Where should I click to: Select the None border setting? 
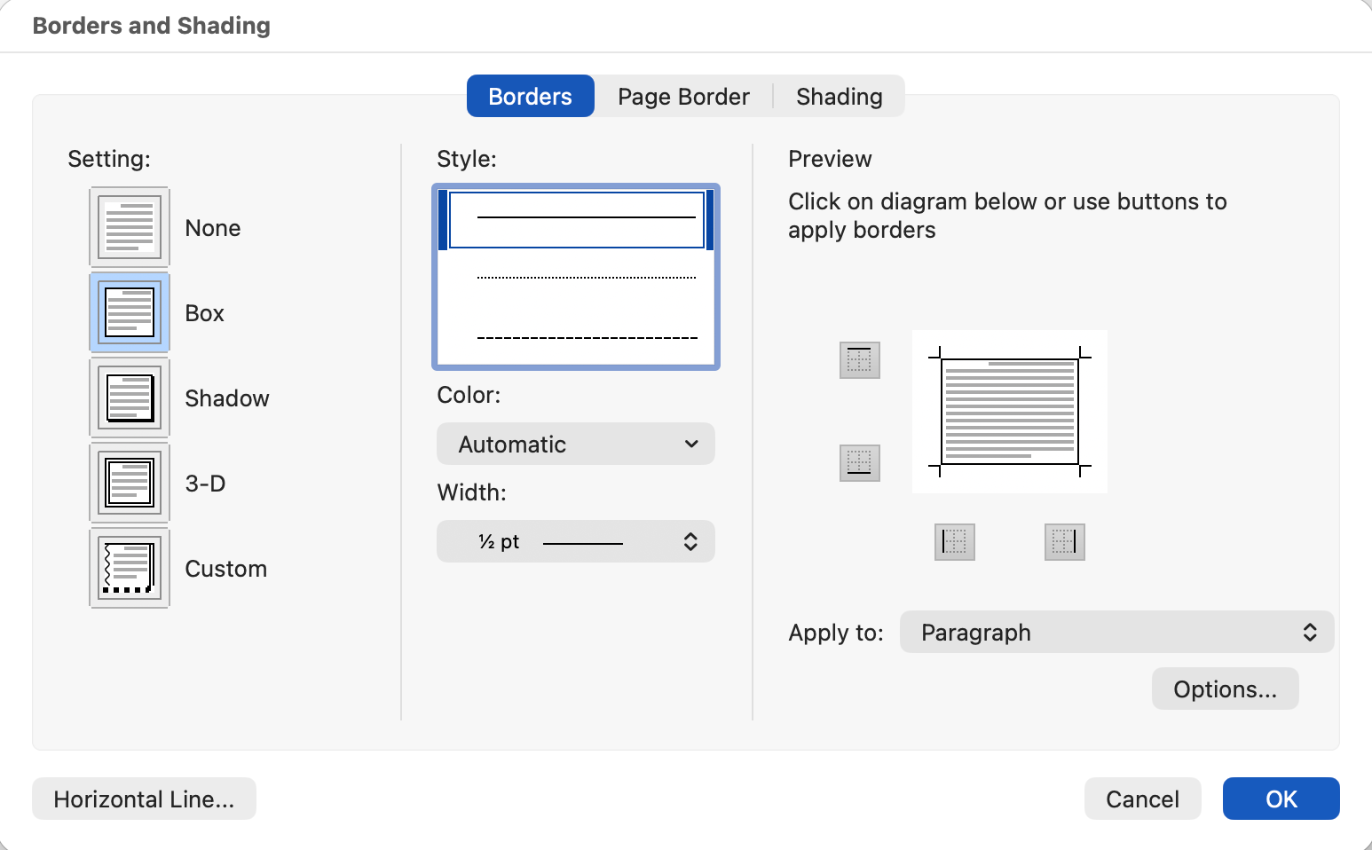(x=129, y=225)
